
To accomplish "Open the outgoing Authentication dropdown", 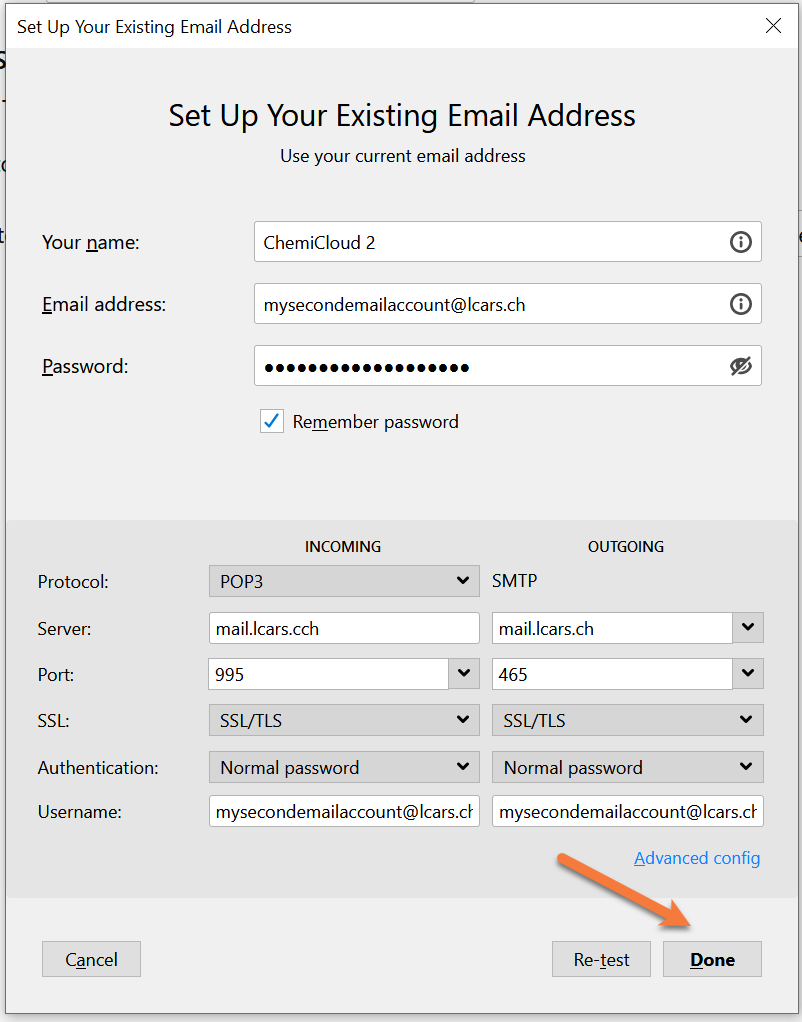I will pyautogui.click(x=627, y=768).
